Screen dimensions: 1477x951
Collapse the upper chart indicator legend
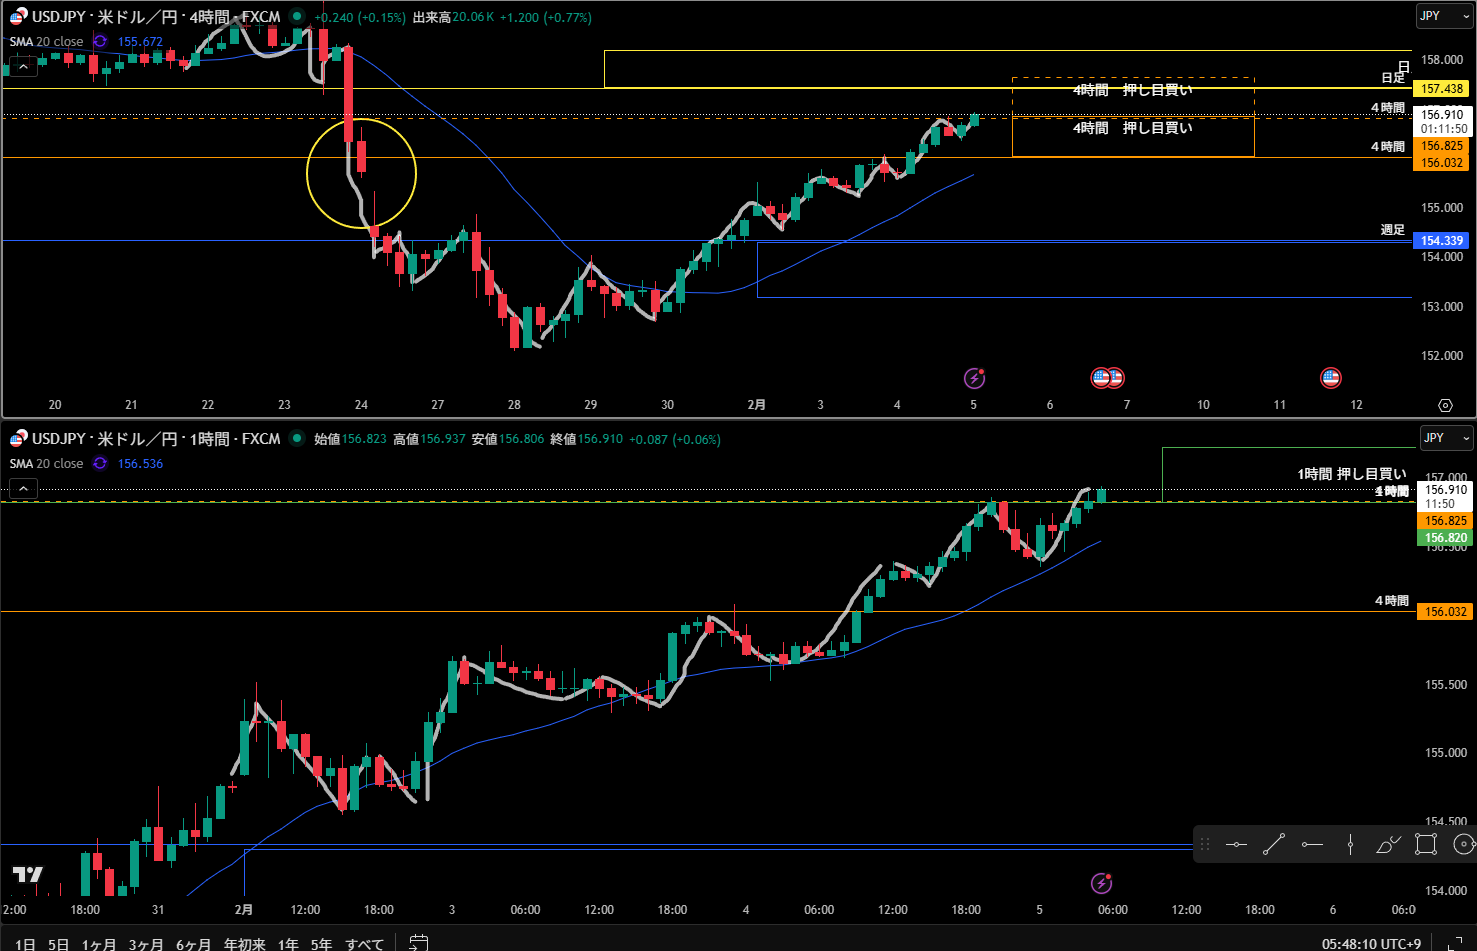tap(23, 67)
